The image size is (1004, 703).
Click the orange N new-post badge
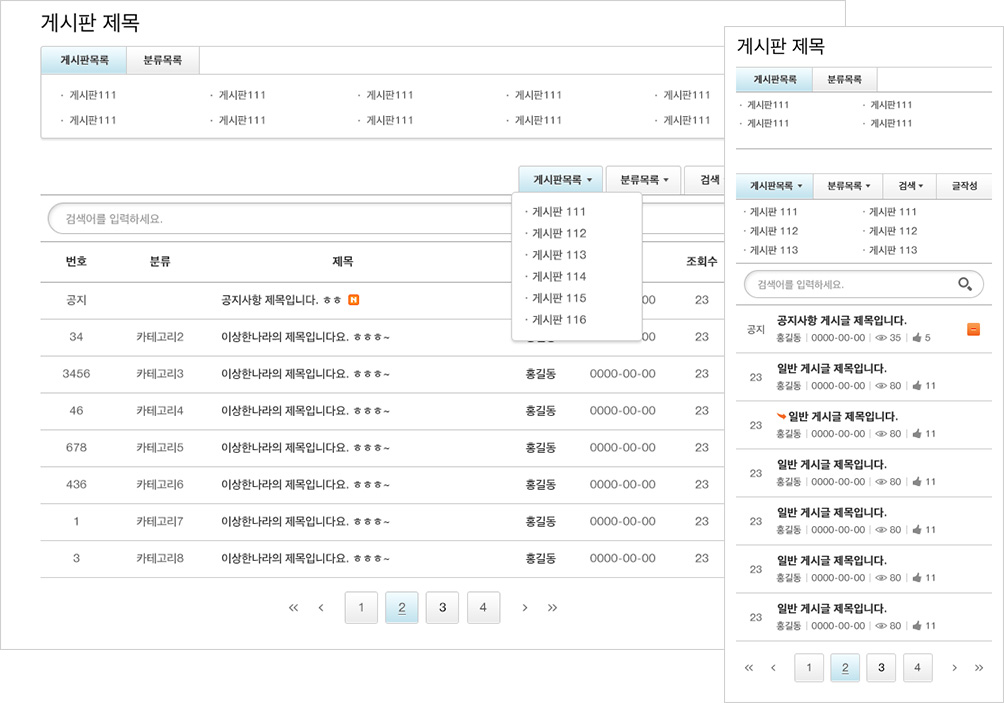tap(354, 299)
